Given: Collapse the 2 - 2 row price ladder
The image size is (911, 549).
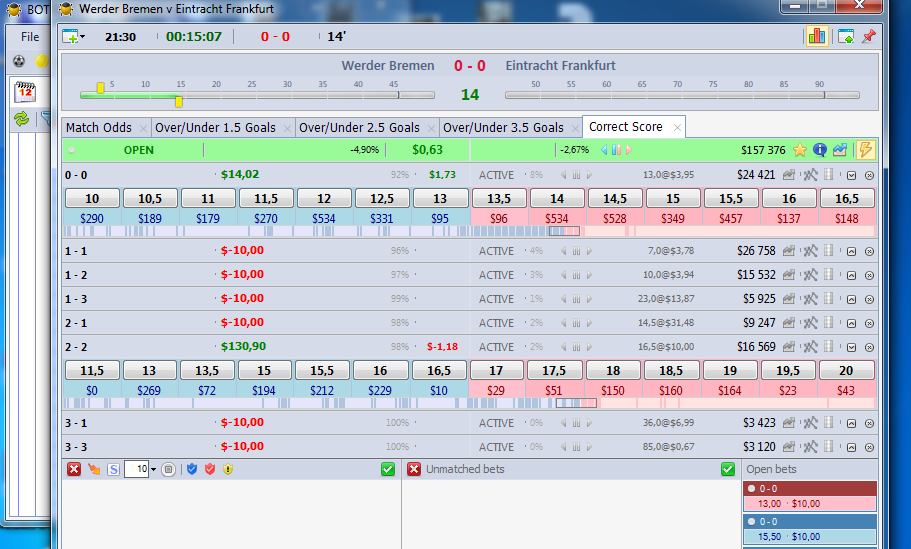Looking at the screenshot, I should click(851, 347).
